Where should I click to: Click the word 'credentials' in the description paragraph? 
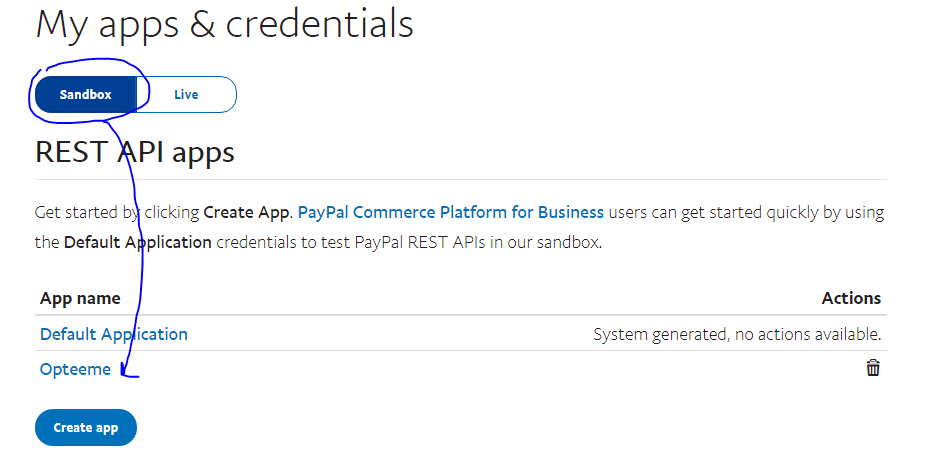click(260, 242)
